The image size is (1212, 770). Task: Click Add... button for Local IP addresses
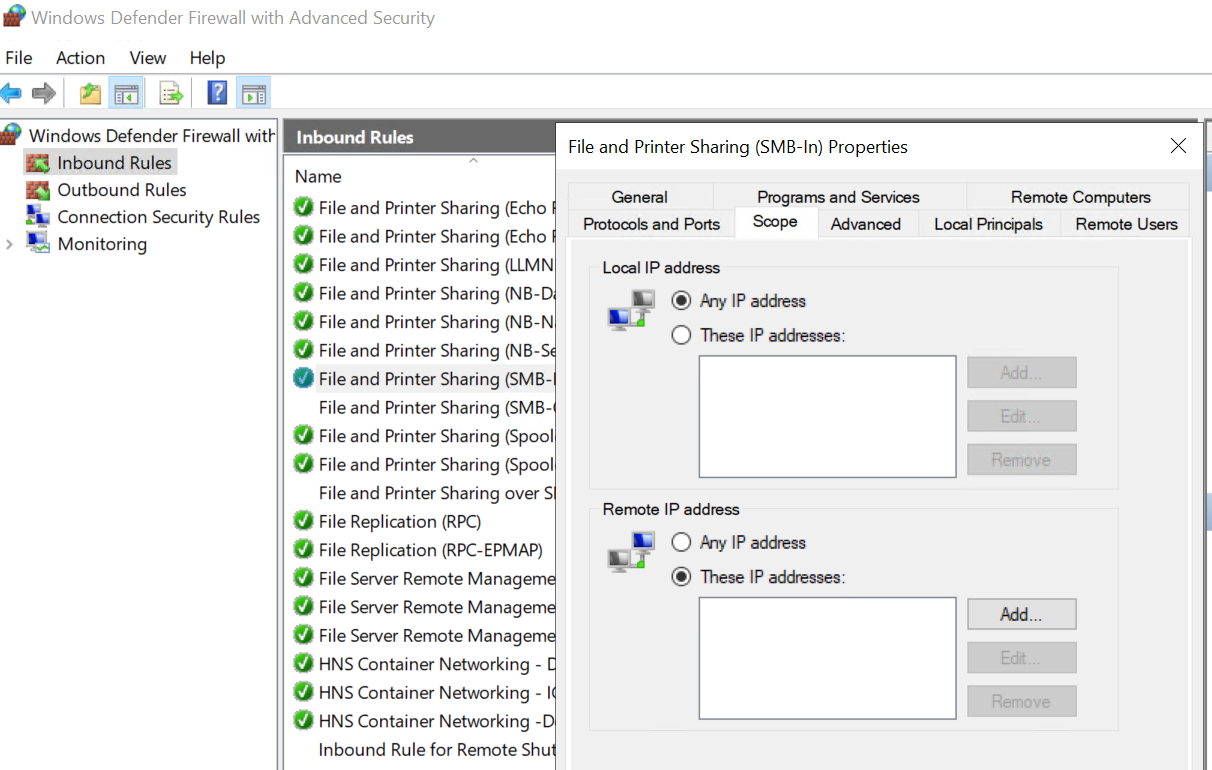(1022, 372)
